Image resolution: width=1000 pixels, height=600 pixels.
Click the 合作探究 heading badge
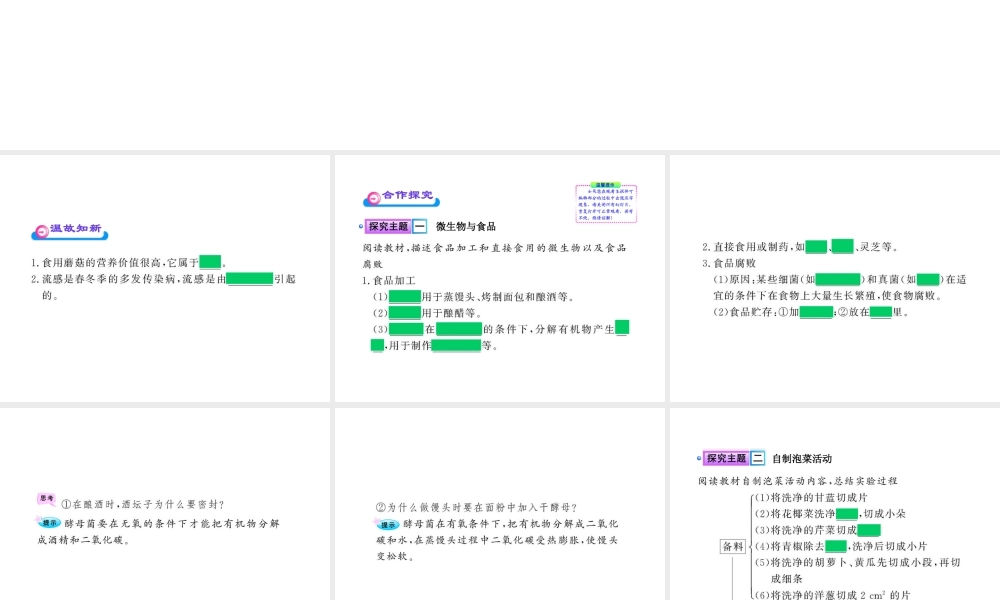coord(401,198)
